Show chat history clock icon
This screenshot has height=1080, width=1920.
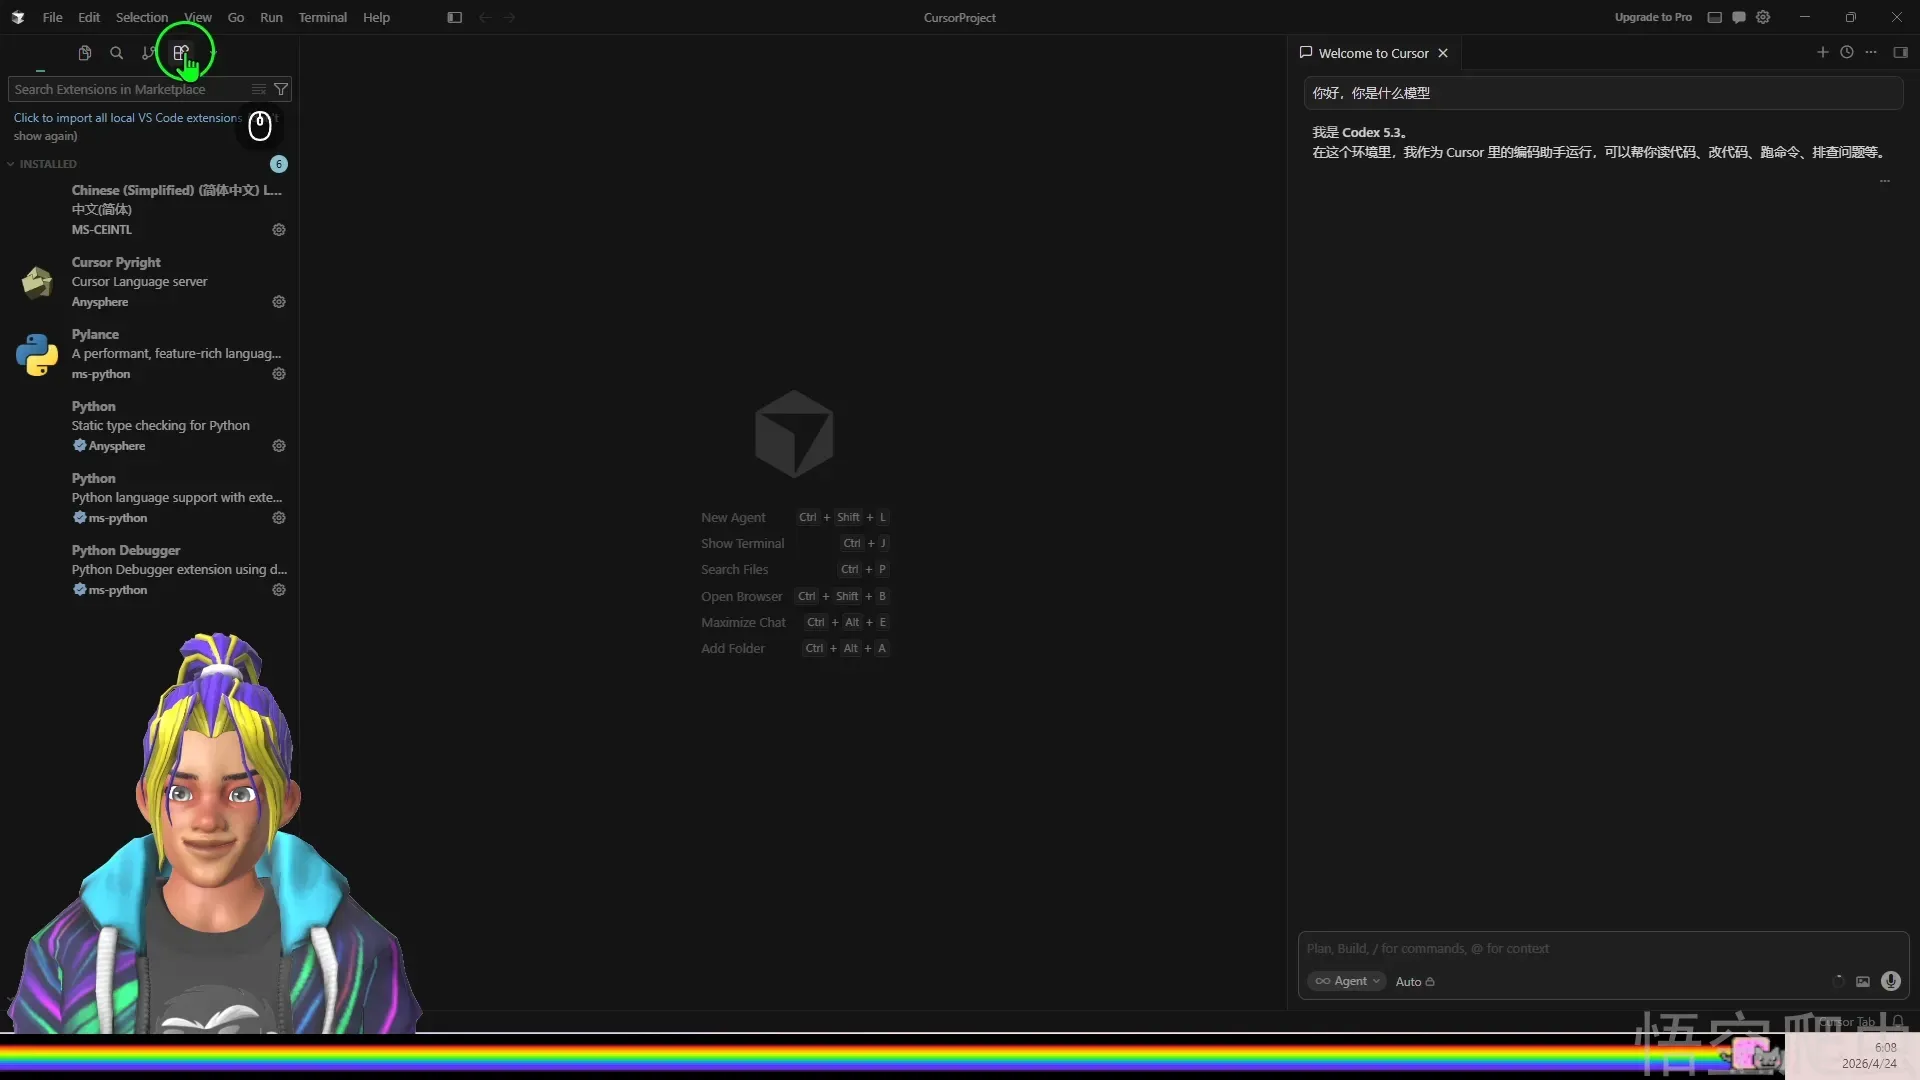(1847, 53)
